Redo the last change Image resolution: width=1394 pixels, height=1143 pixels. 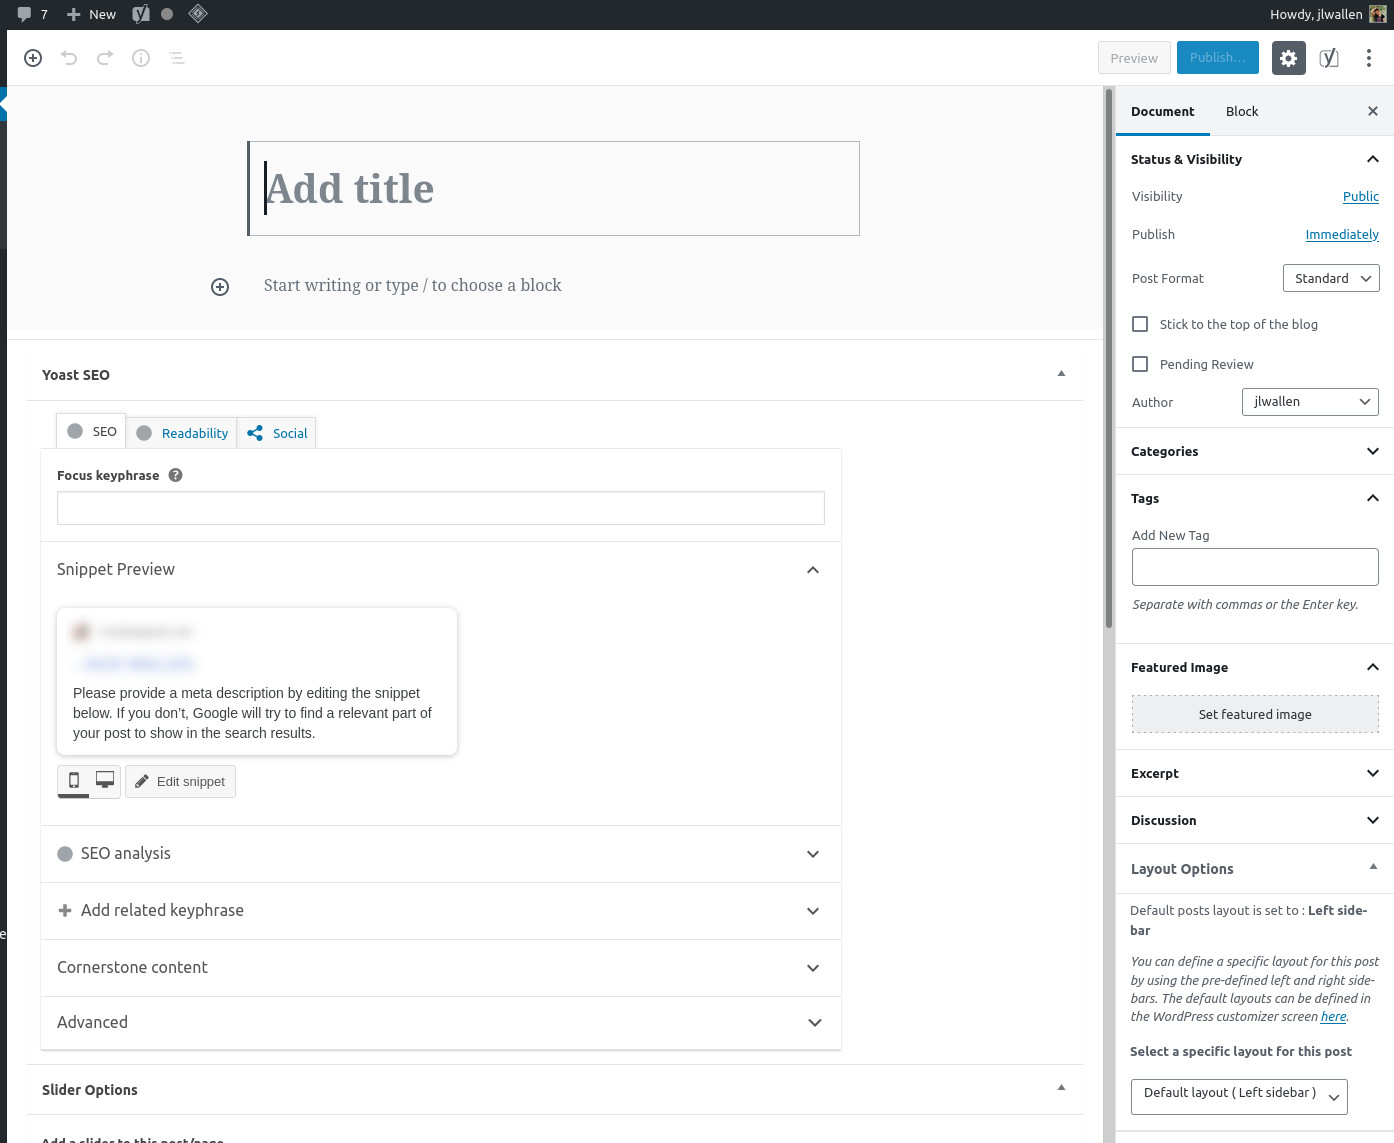pyautogui.click(x=105, y=58)
